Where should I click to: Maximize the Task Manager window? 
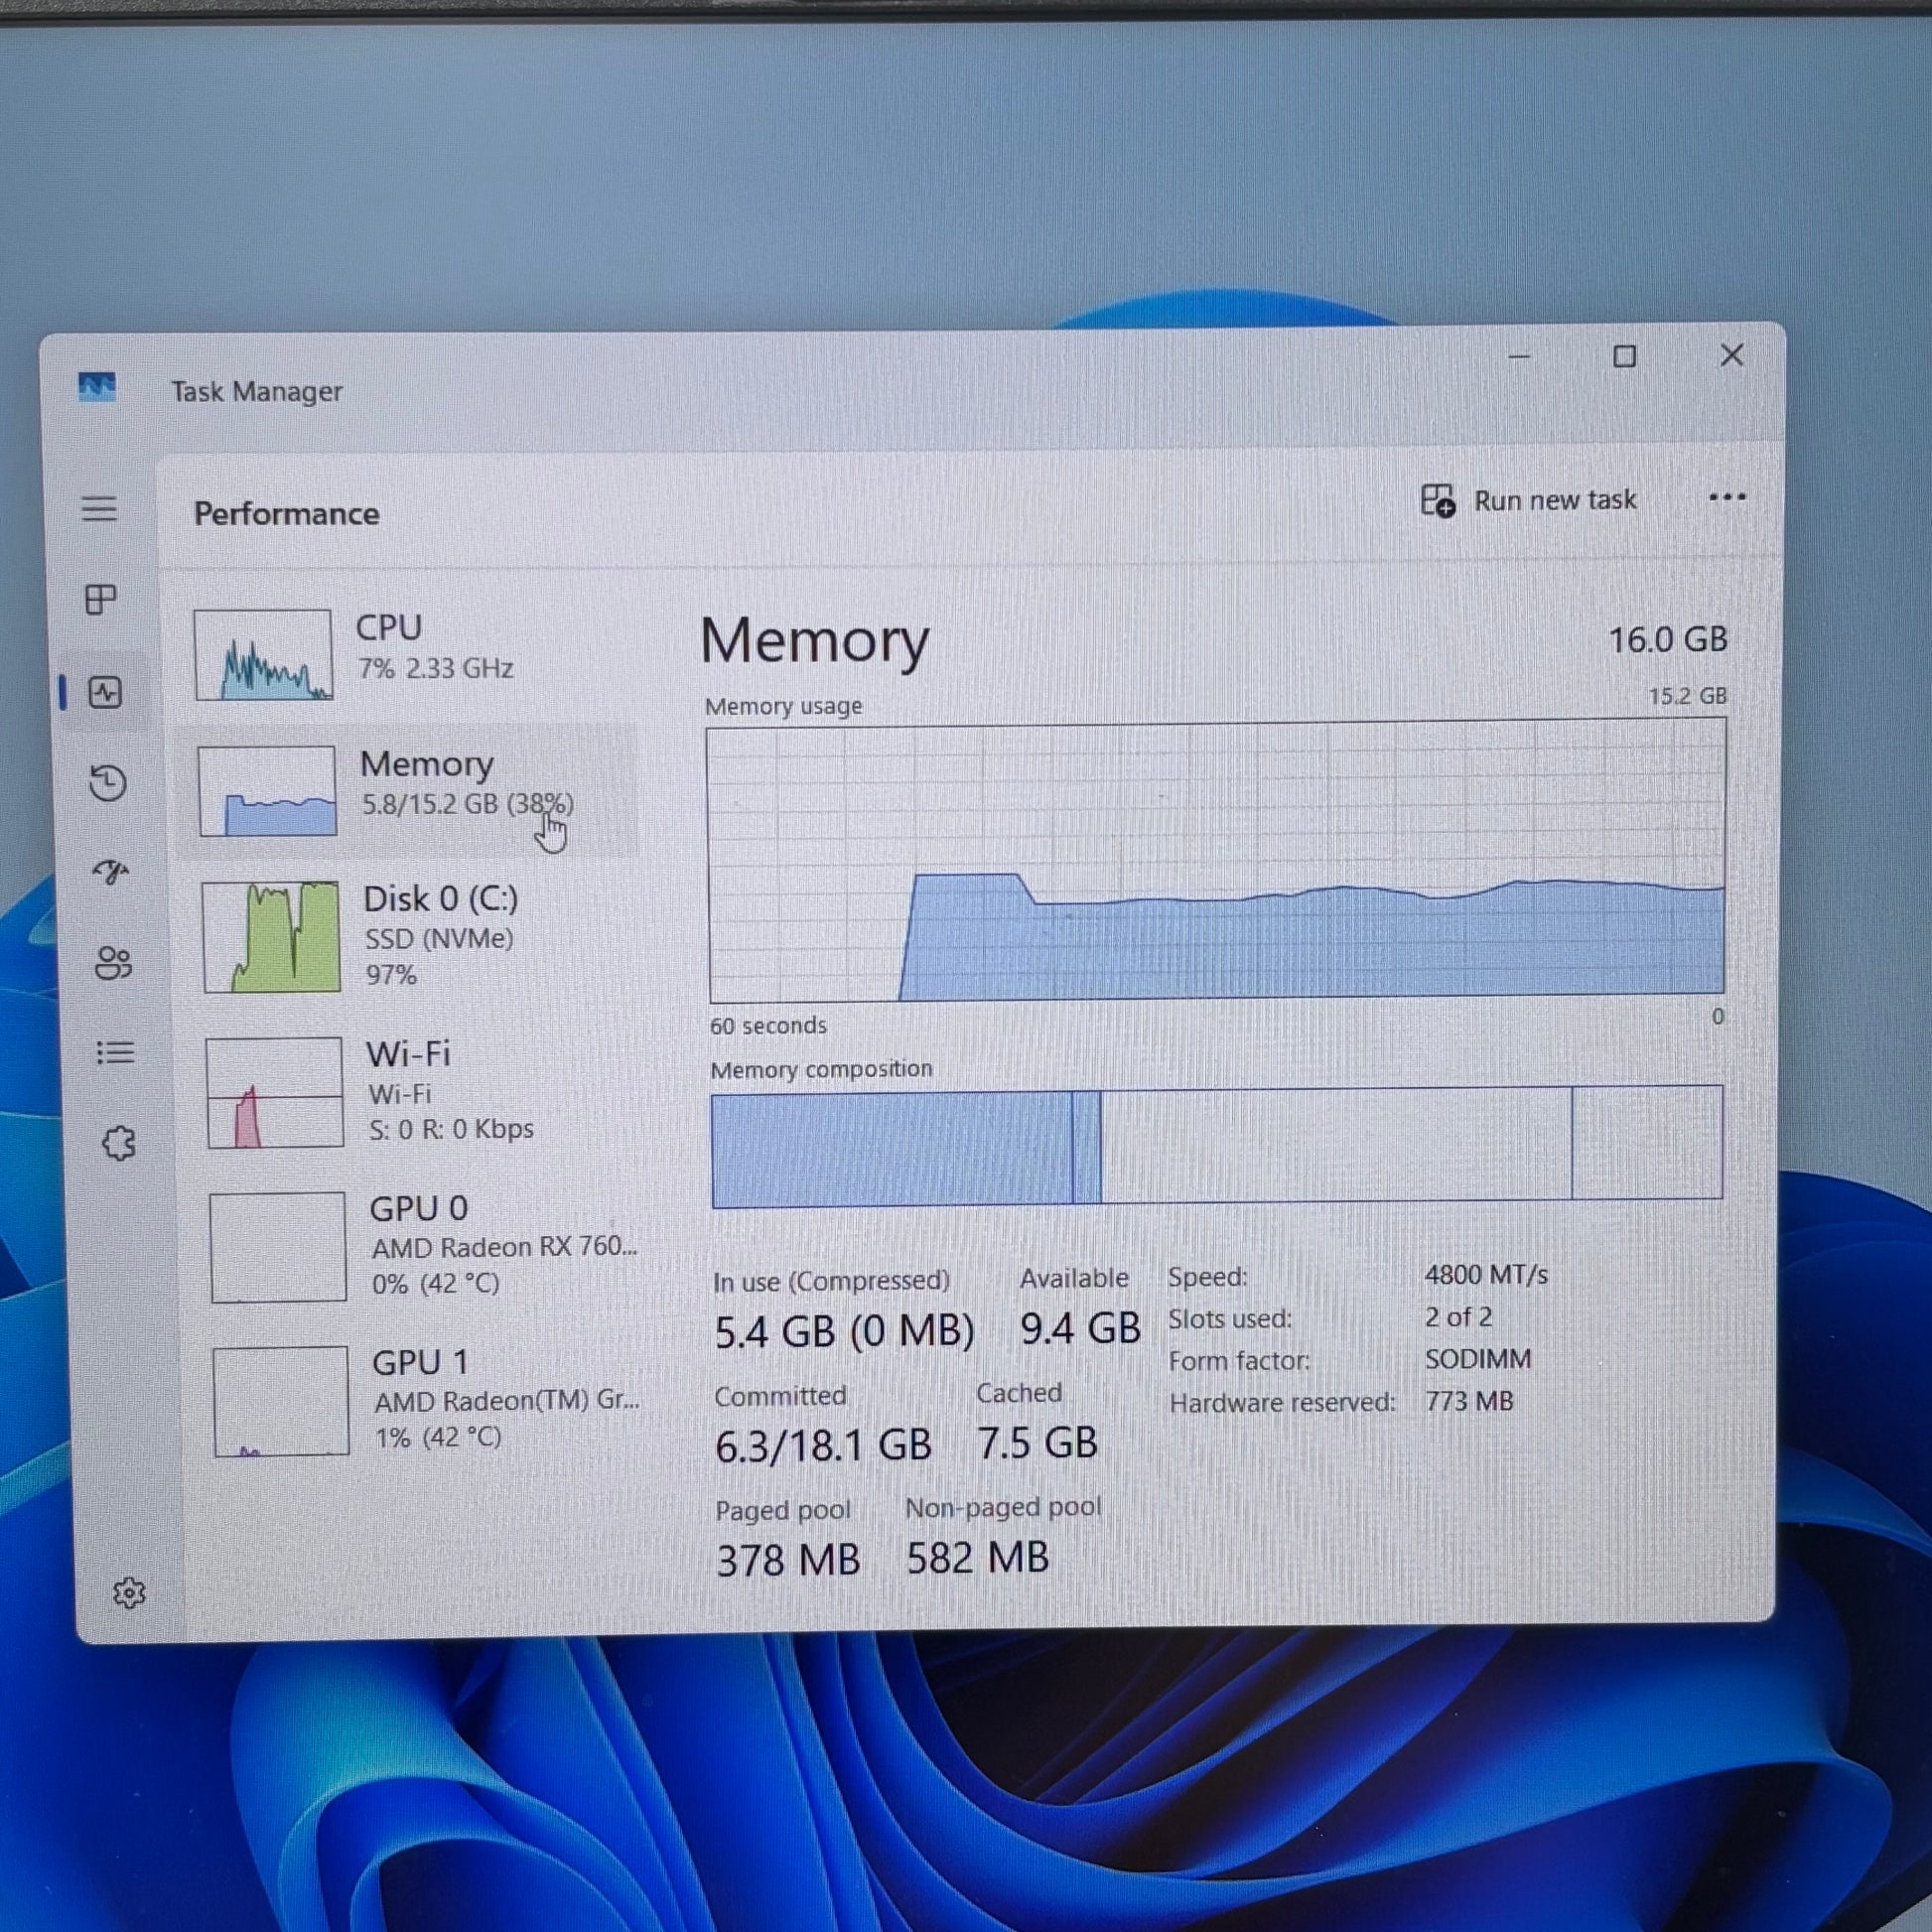(1625, 357)
